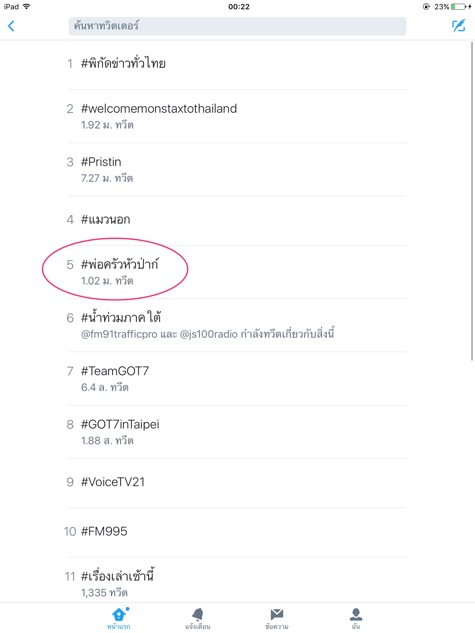Image resolution: width=475 pixels, height=633 pixels.
Task: Tap the battery indicator in status bar
Action: pyautogui.click(x=458, y=6)
